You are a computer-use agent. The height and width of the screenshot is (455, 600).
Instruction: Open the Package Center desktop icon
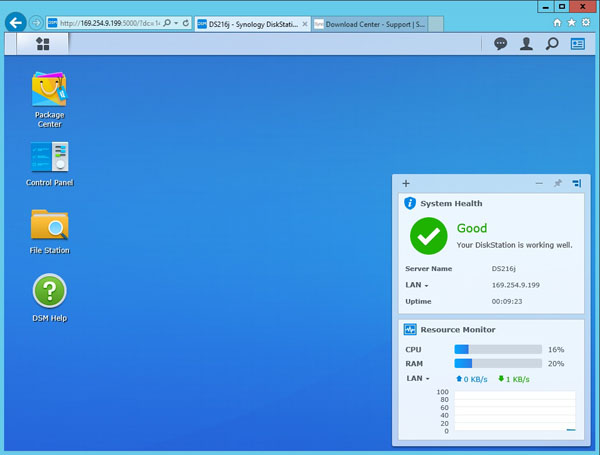pyautogui.click(x=49, y=99)
